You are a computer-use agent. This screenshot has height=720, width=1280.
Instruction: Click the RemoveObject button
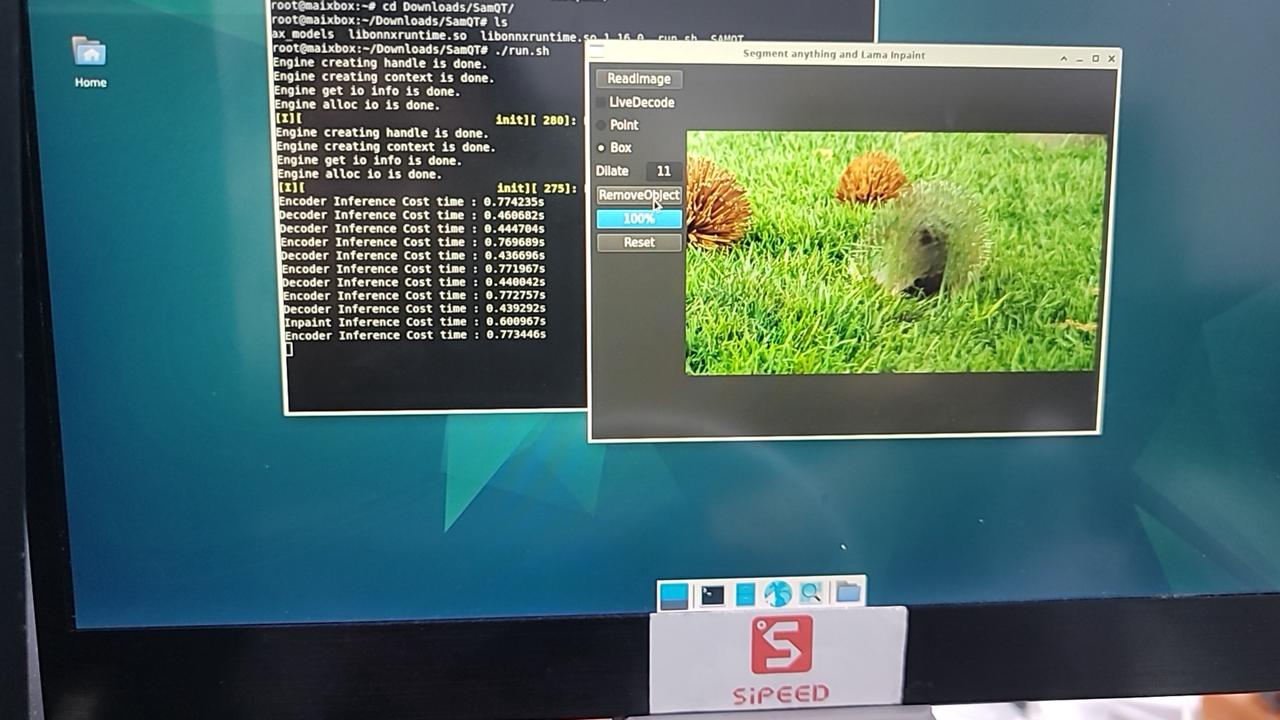tap(639, 195)
